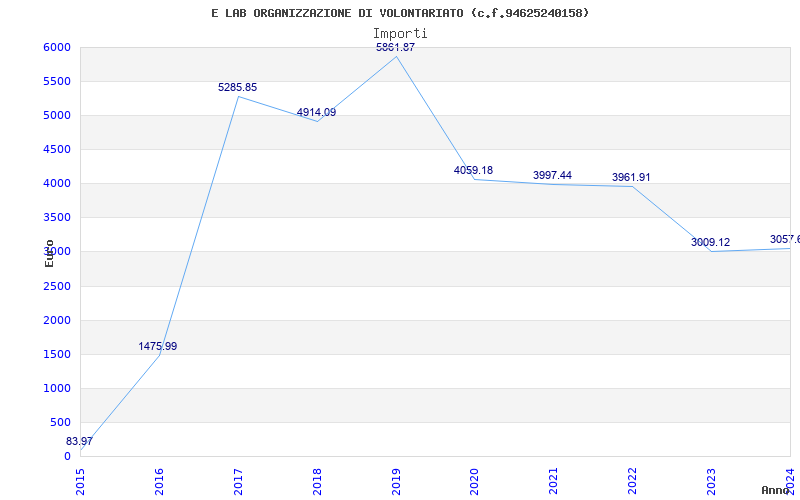Click the y-axis value 4500
This screenshot has height=500, width=800.
[57, 149]
